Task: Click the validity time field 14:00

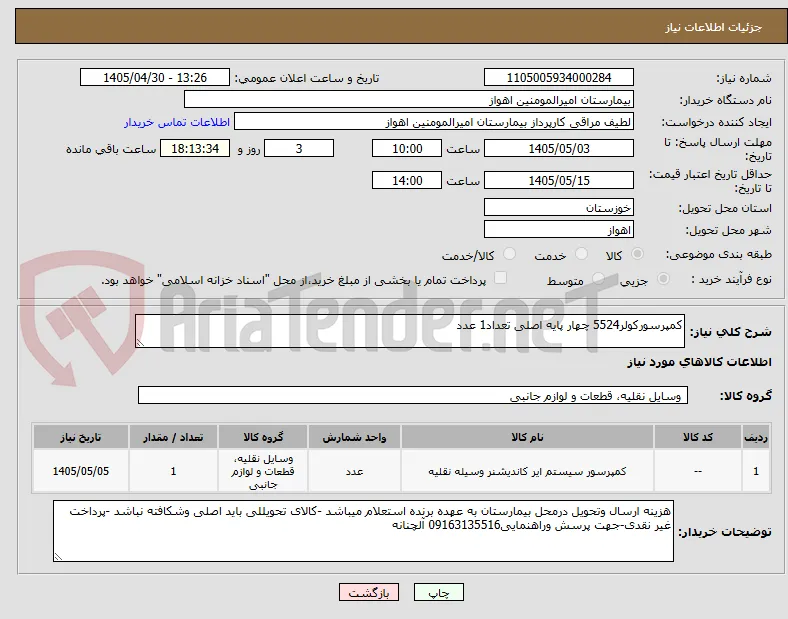Action: [407, 180]
